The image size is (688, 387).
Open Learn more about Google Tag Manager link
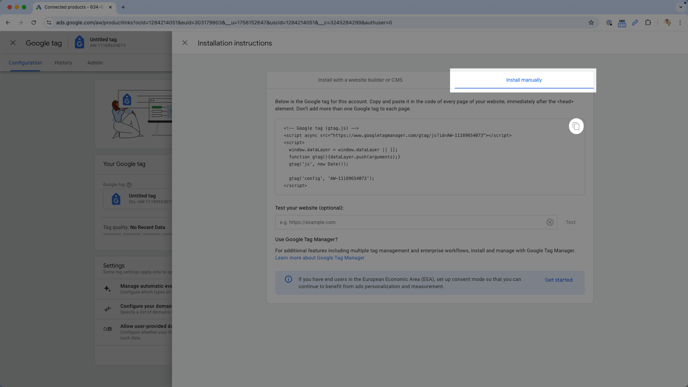319,258
